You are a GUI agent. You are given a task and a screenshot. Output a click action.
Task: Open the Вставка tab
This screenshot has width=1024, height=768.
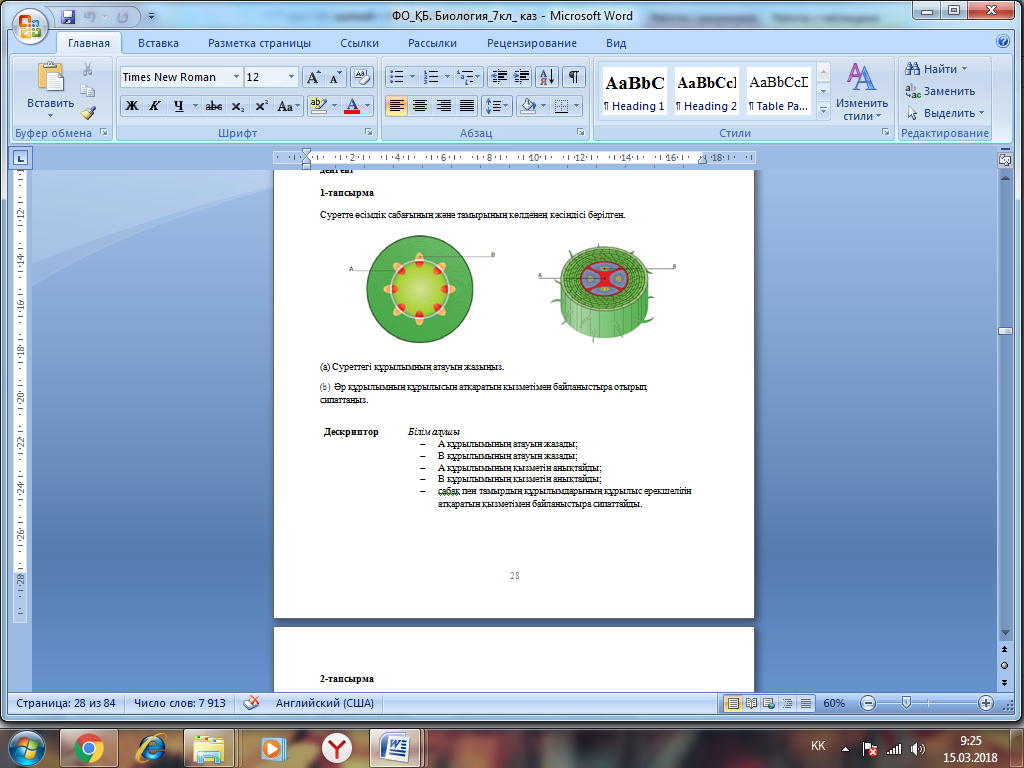158,43
